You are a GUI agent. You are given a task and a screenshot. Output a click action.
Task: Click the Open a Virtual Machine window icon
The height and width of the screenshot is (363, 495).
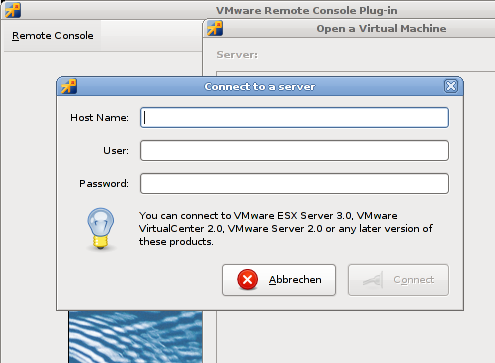tap(215, 28)
